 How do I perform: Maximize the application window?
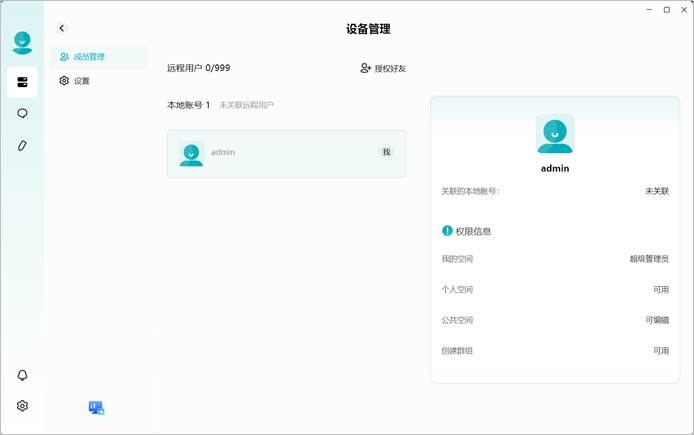[667, 10]
